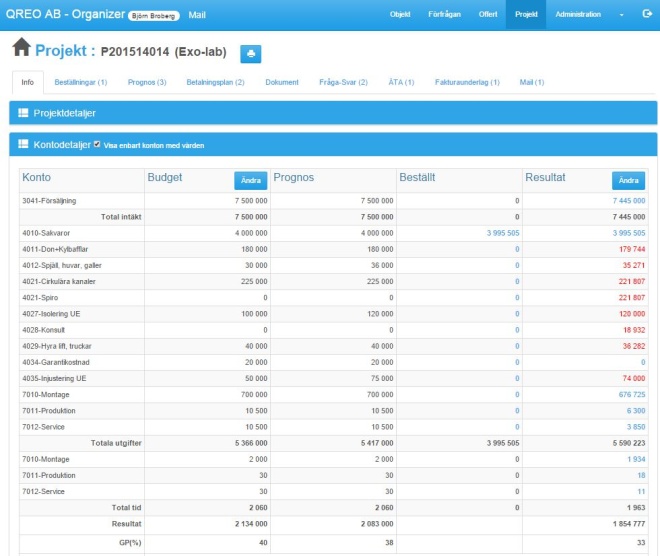
Task: Click the Beställt column header
Action: pos(417,177)
